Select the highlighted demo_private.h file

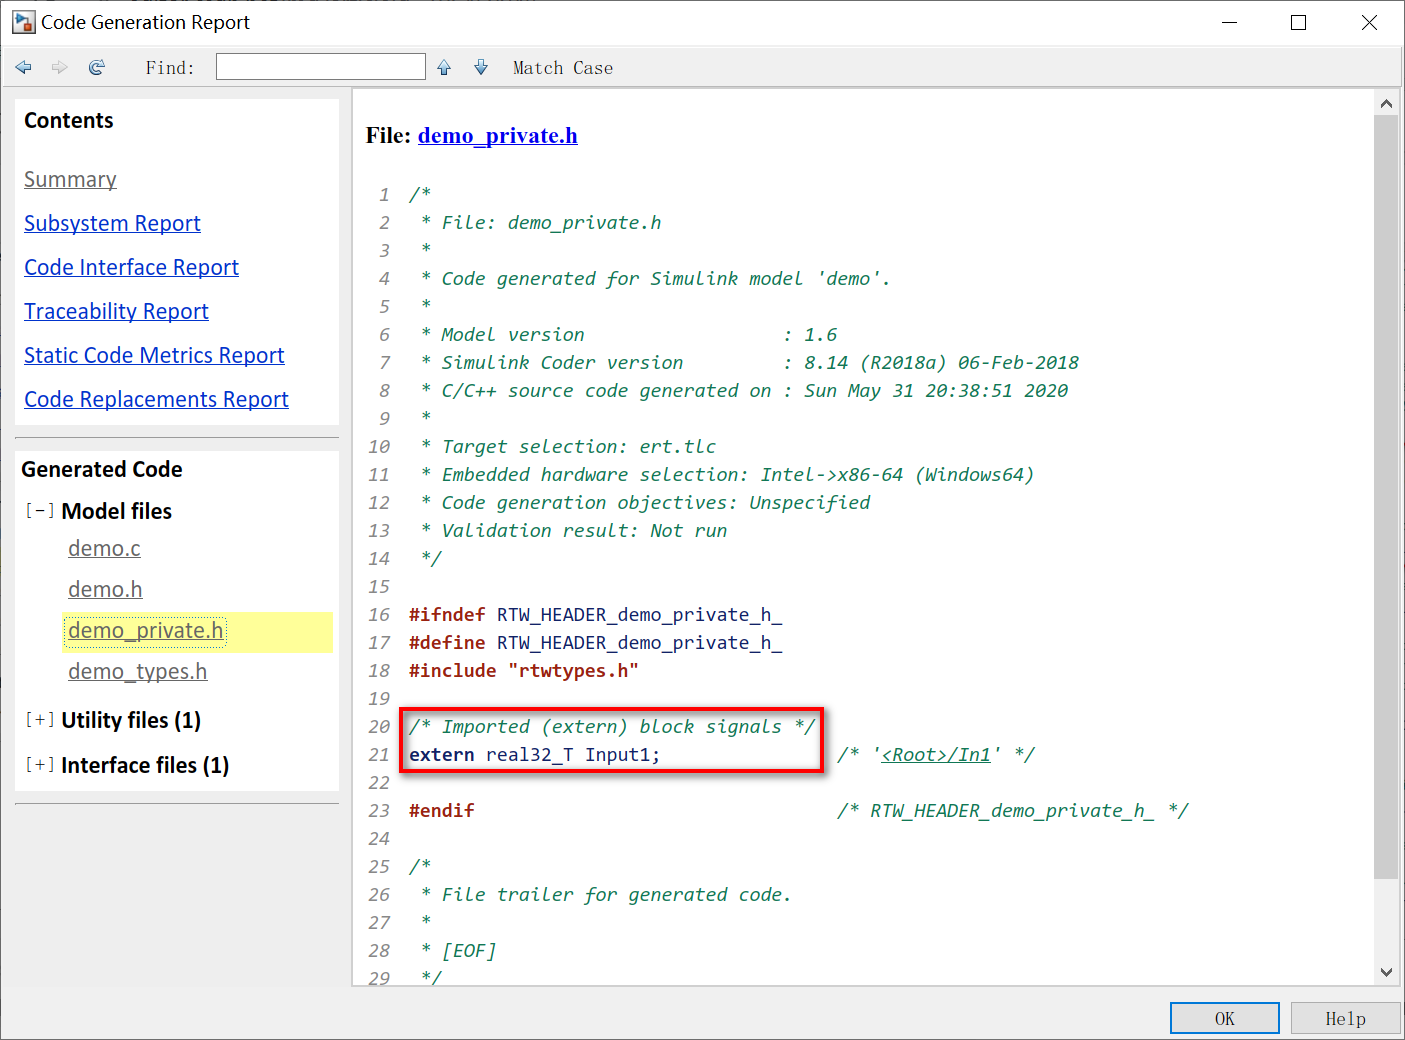(x=146, y=631)
